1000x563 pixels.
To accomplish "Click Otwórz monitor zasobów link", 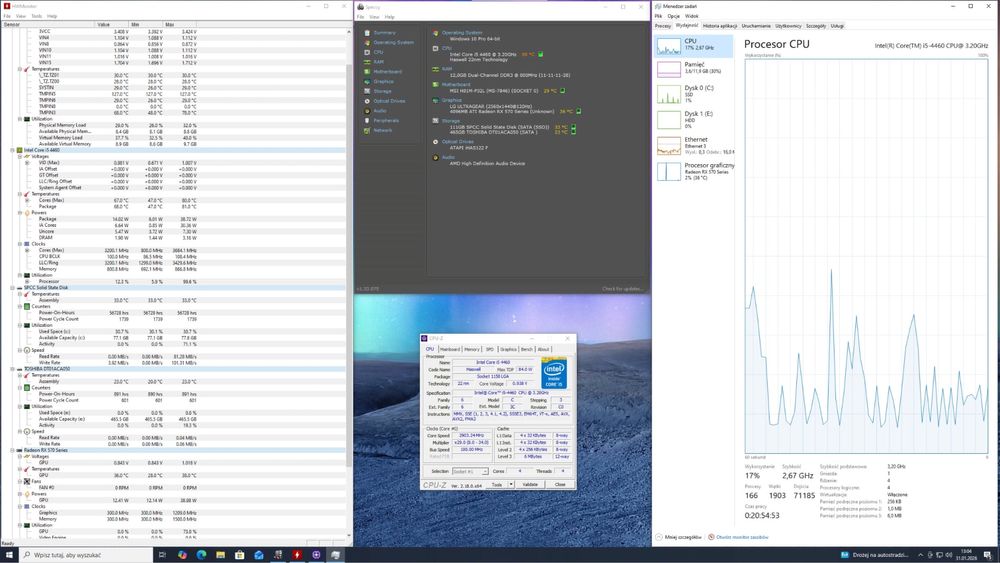I will coord(738,537).
